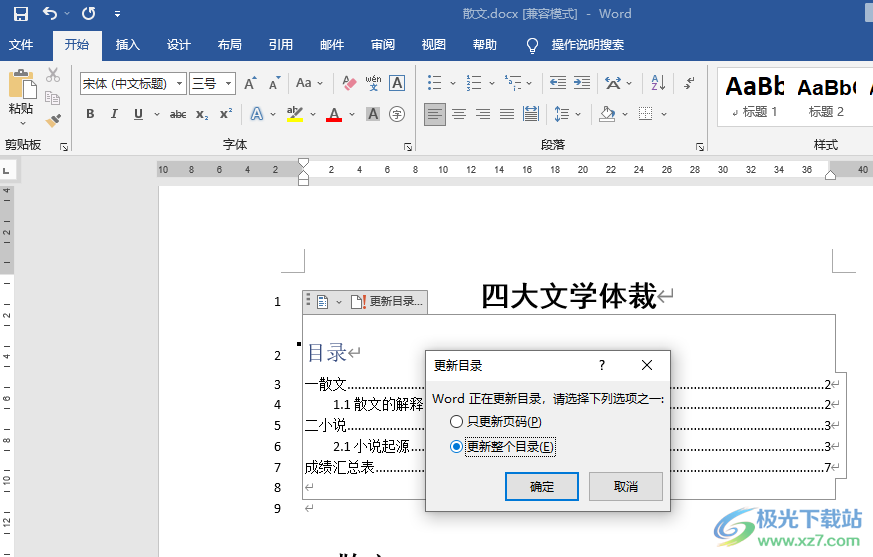Switch to the 设计 tab

pyautogui.click(x=178, y=45)
